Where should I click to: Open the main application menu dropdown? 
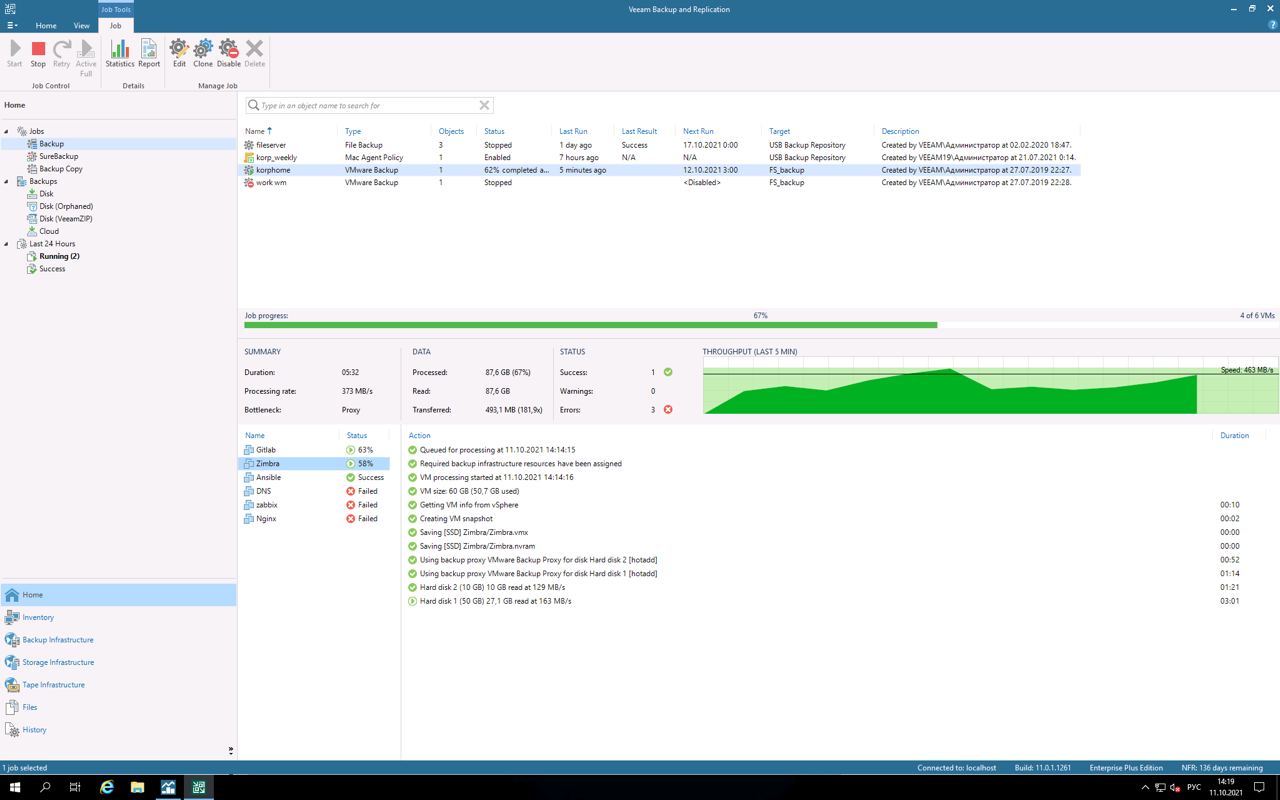tap(12, 25)
